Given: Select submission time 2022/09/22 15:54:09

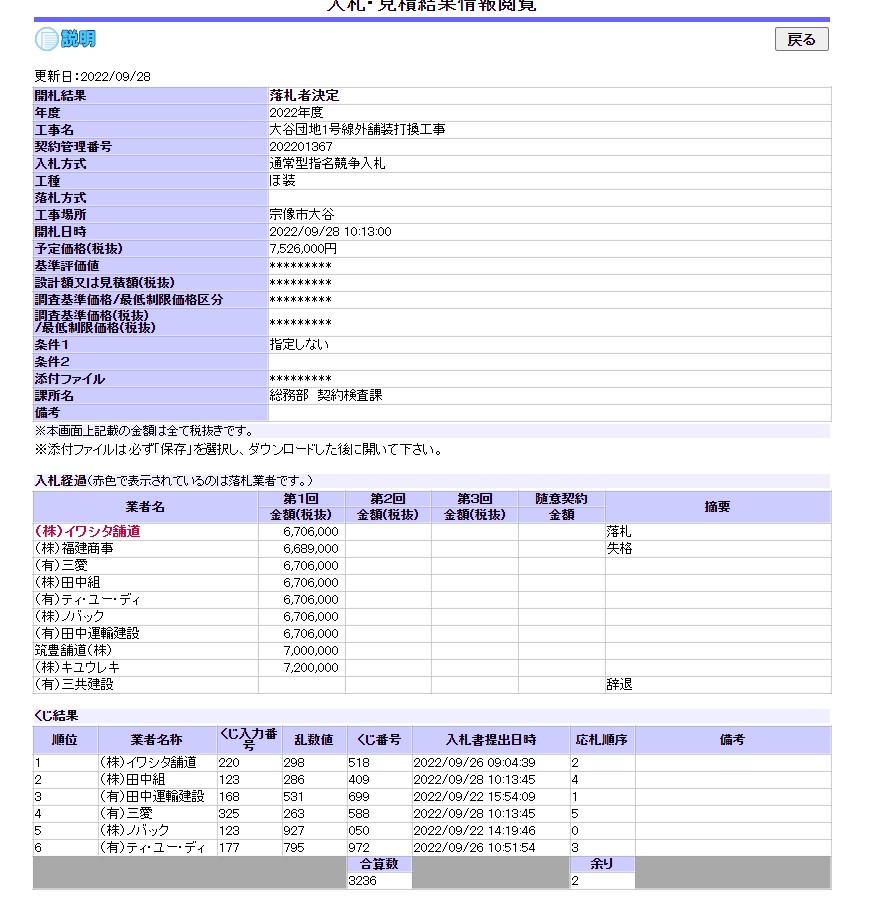Looking at the screenshot, I should click(x=474, y=797).
